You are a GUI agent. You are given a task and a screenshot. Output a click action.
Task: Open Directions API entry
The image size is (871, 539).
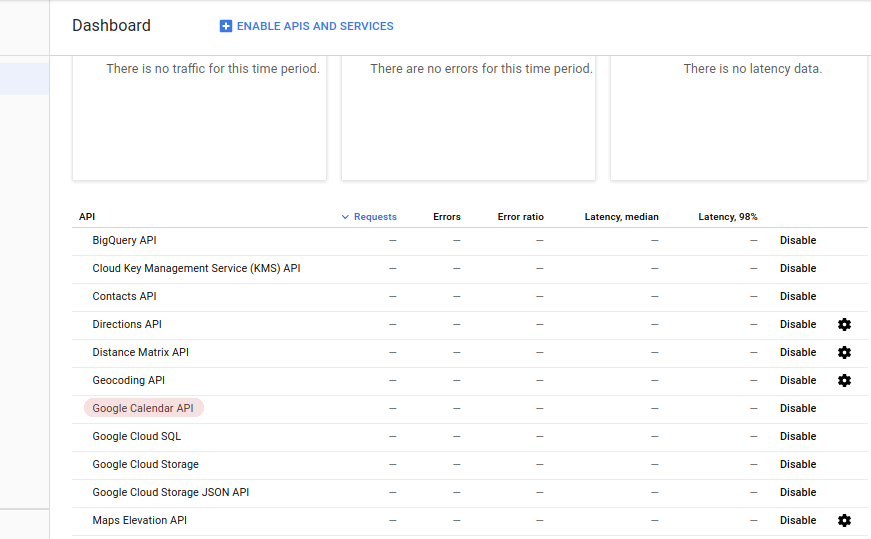[x=127, y=325]
